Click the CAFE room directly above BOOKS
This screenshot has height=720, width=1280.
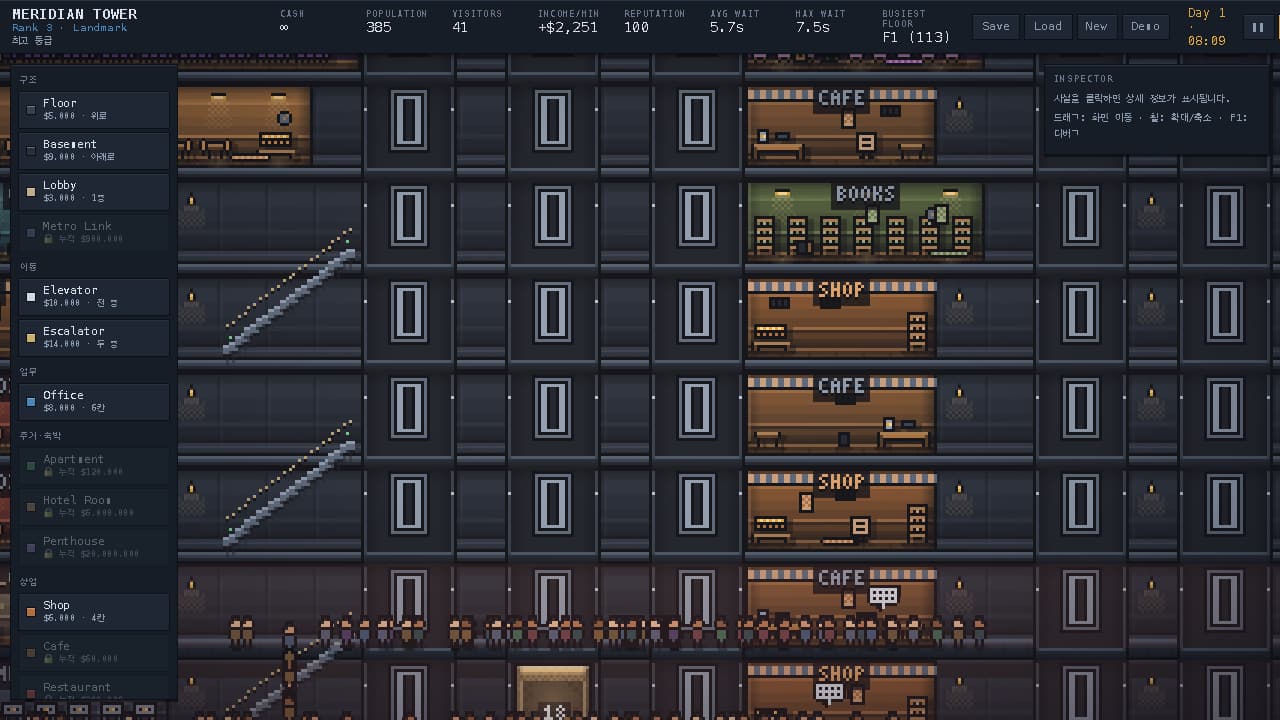pyautogui.click(x=841, y=125)
